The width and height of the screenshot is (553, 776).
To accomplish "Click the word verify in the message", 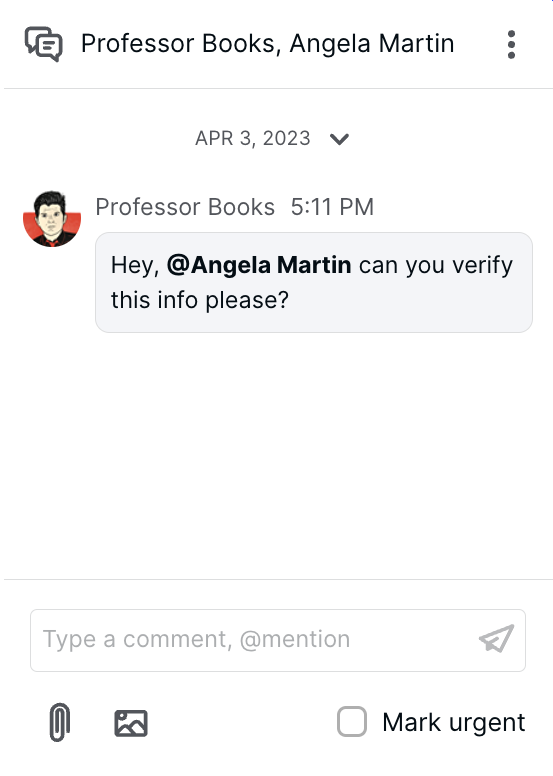I will click(x=483, y=265).
